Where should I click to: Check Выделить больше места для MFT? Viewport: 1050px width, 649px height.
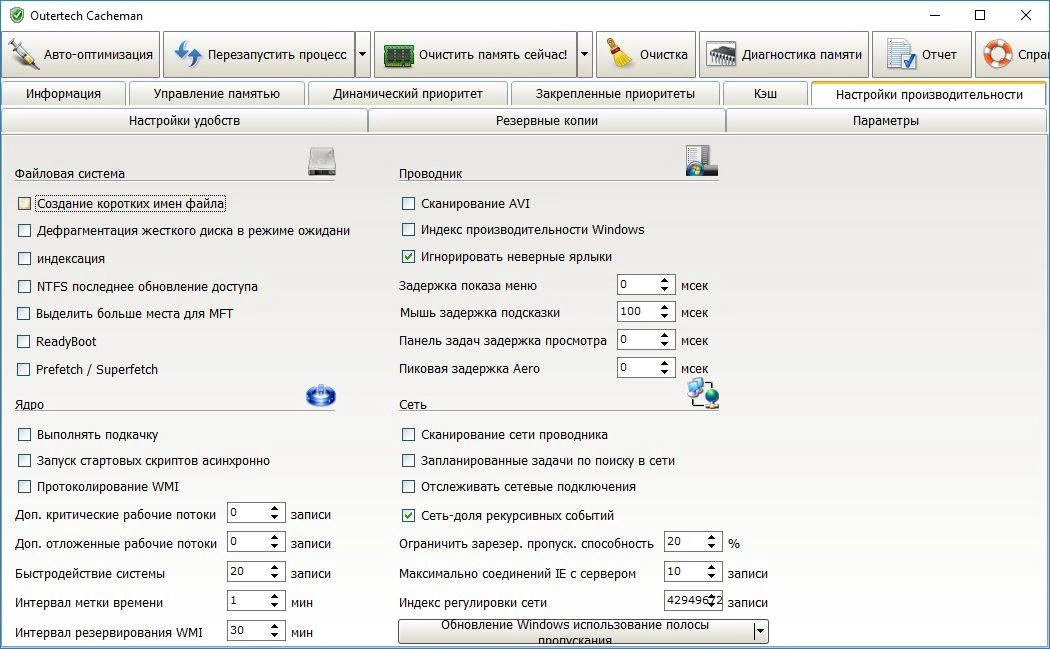[23, 313]
